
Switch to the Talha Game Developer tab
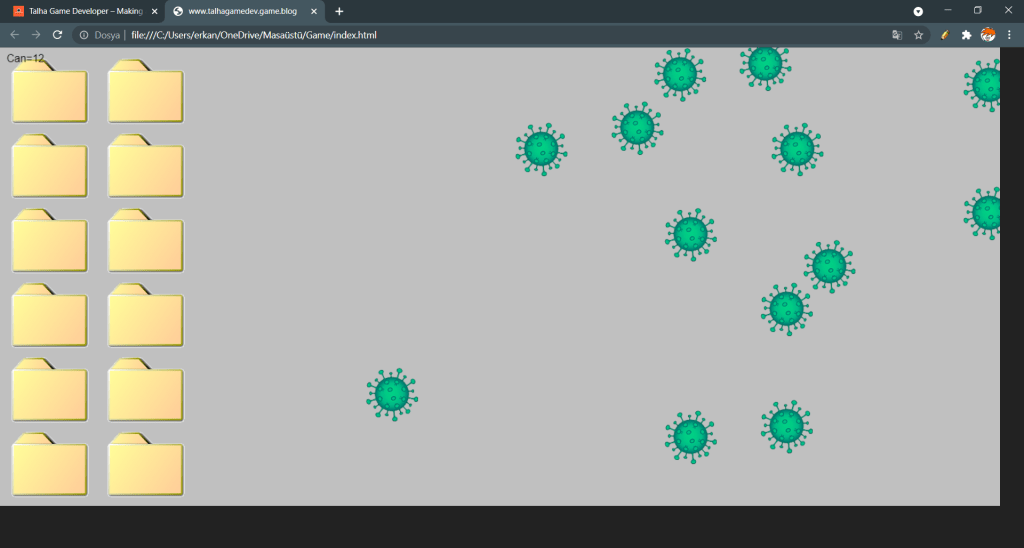click(80, 11)
